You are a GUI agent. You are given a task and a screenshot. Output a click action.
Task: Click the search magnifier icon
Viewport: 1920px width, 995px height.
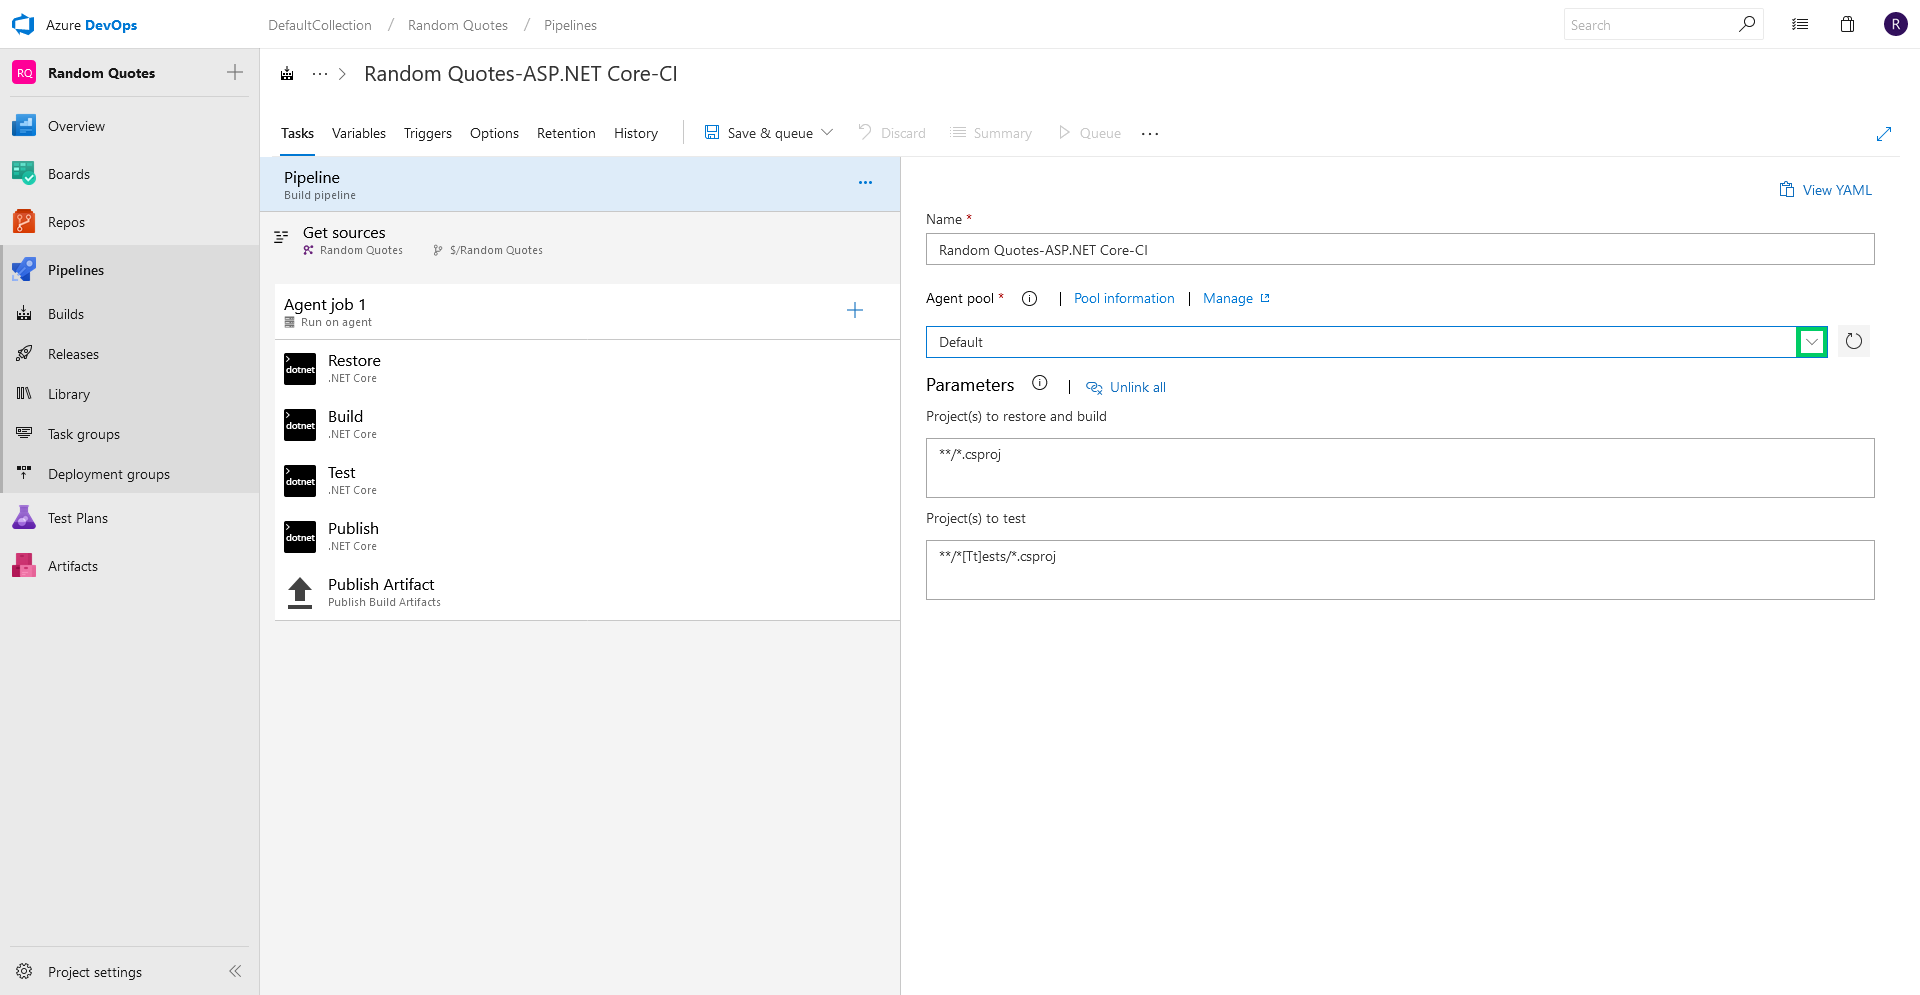(x=1747, y=24)
